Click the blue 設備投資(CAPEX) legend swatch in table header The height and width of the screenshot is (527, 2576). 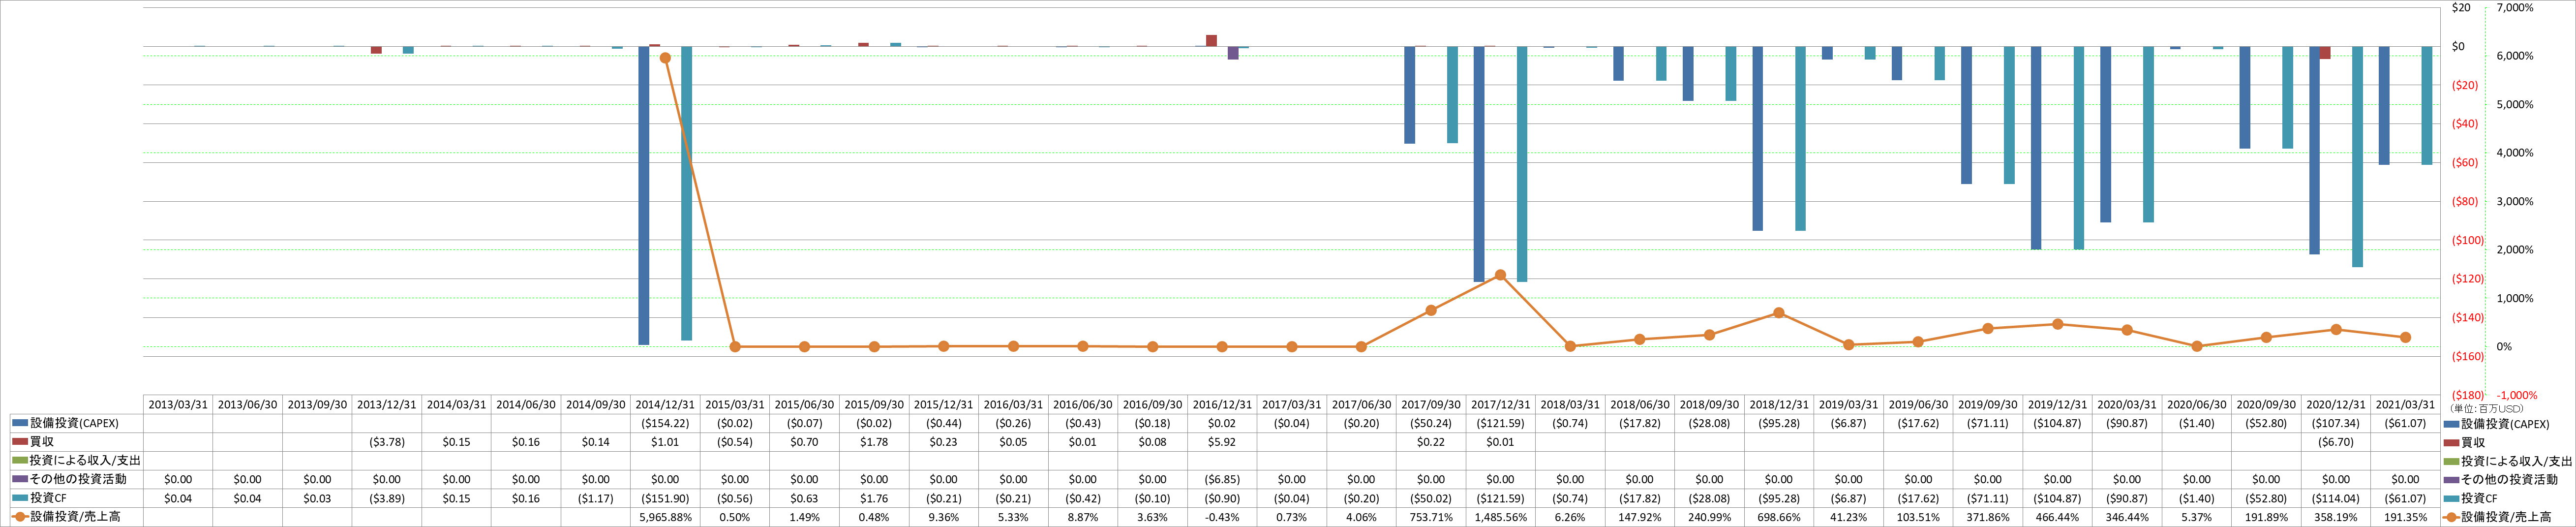coord(20,423)
